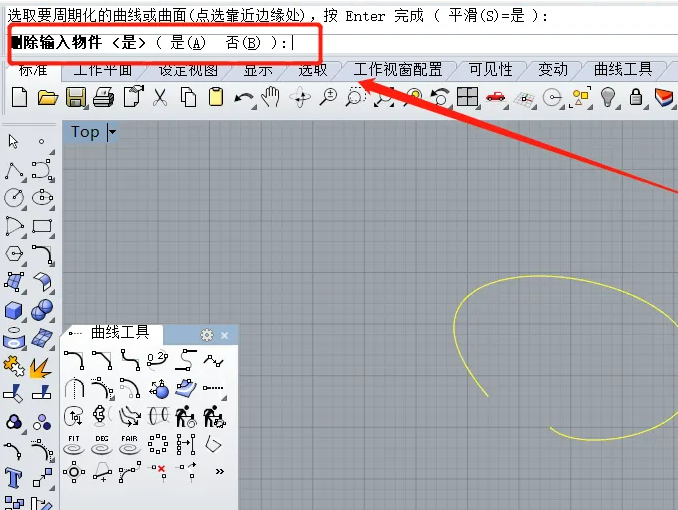Select the box solid tool

point(14,310)
